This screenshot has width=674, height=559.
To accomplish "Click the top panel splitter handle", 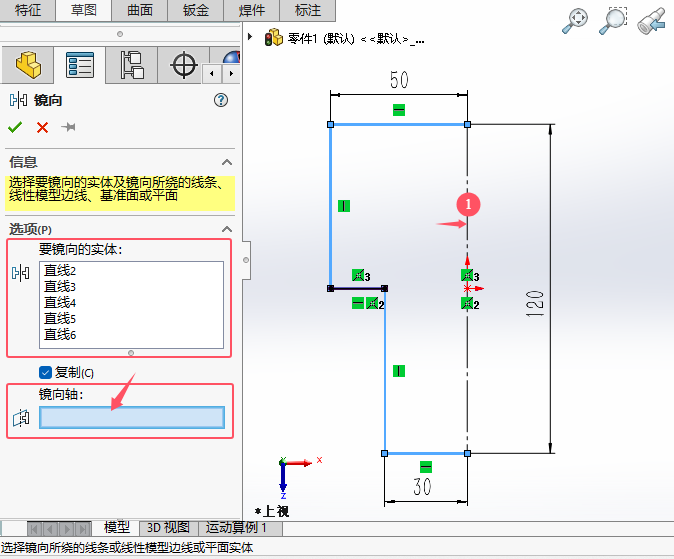I will [x=120, y=34].
